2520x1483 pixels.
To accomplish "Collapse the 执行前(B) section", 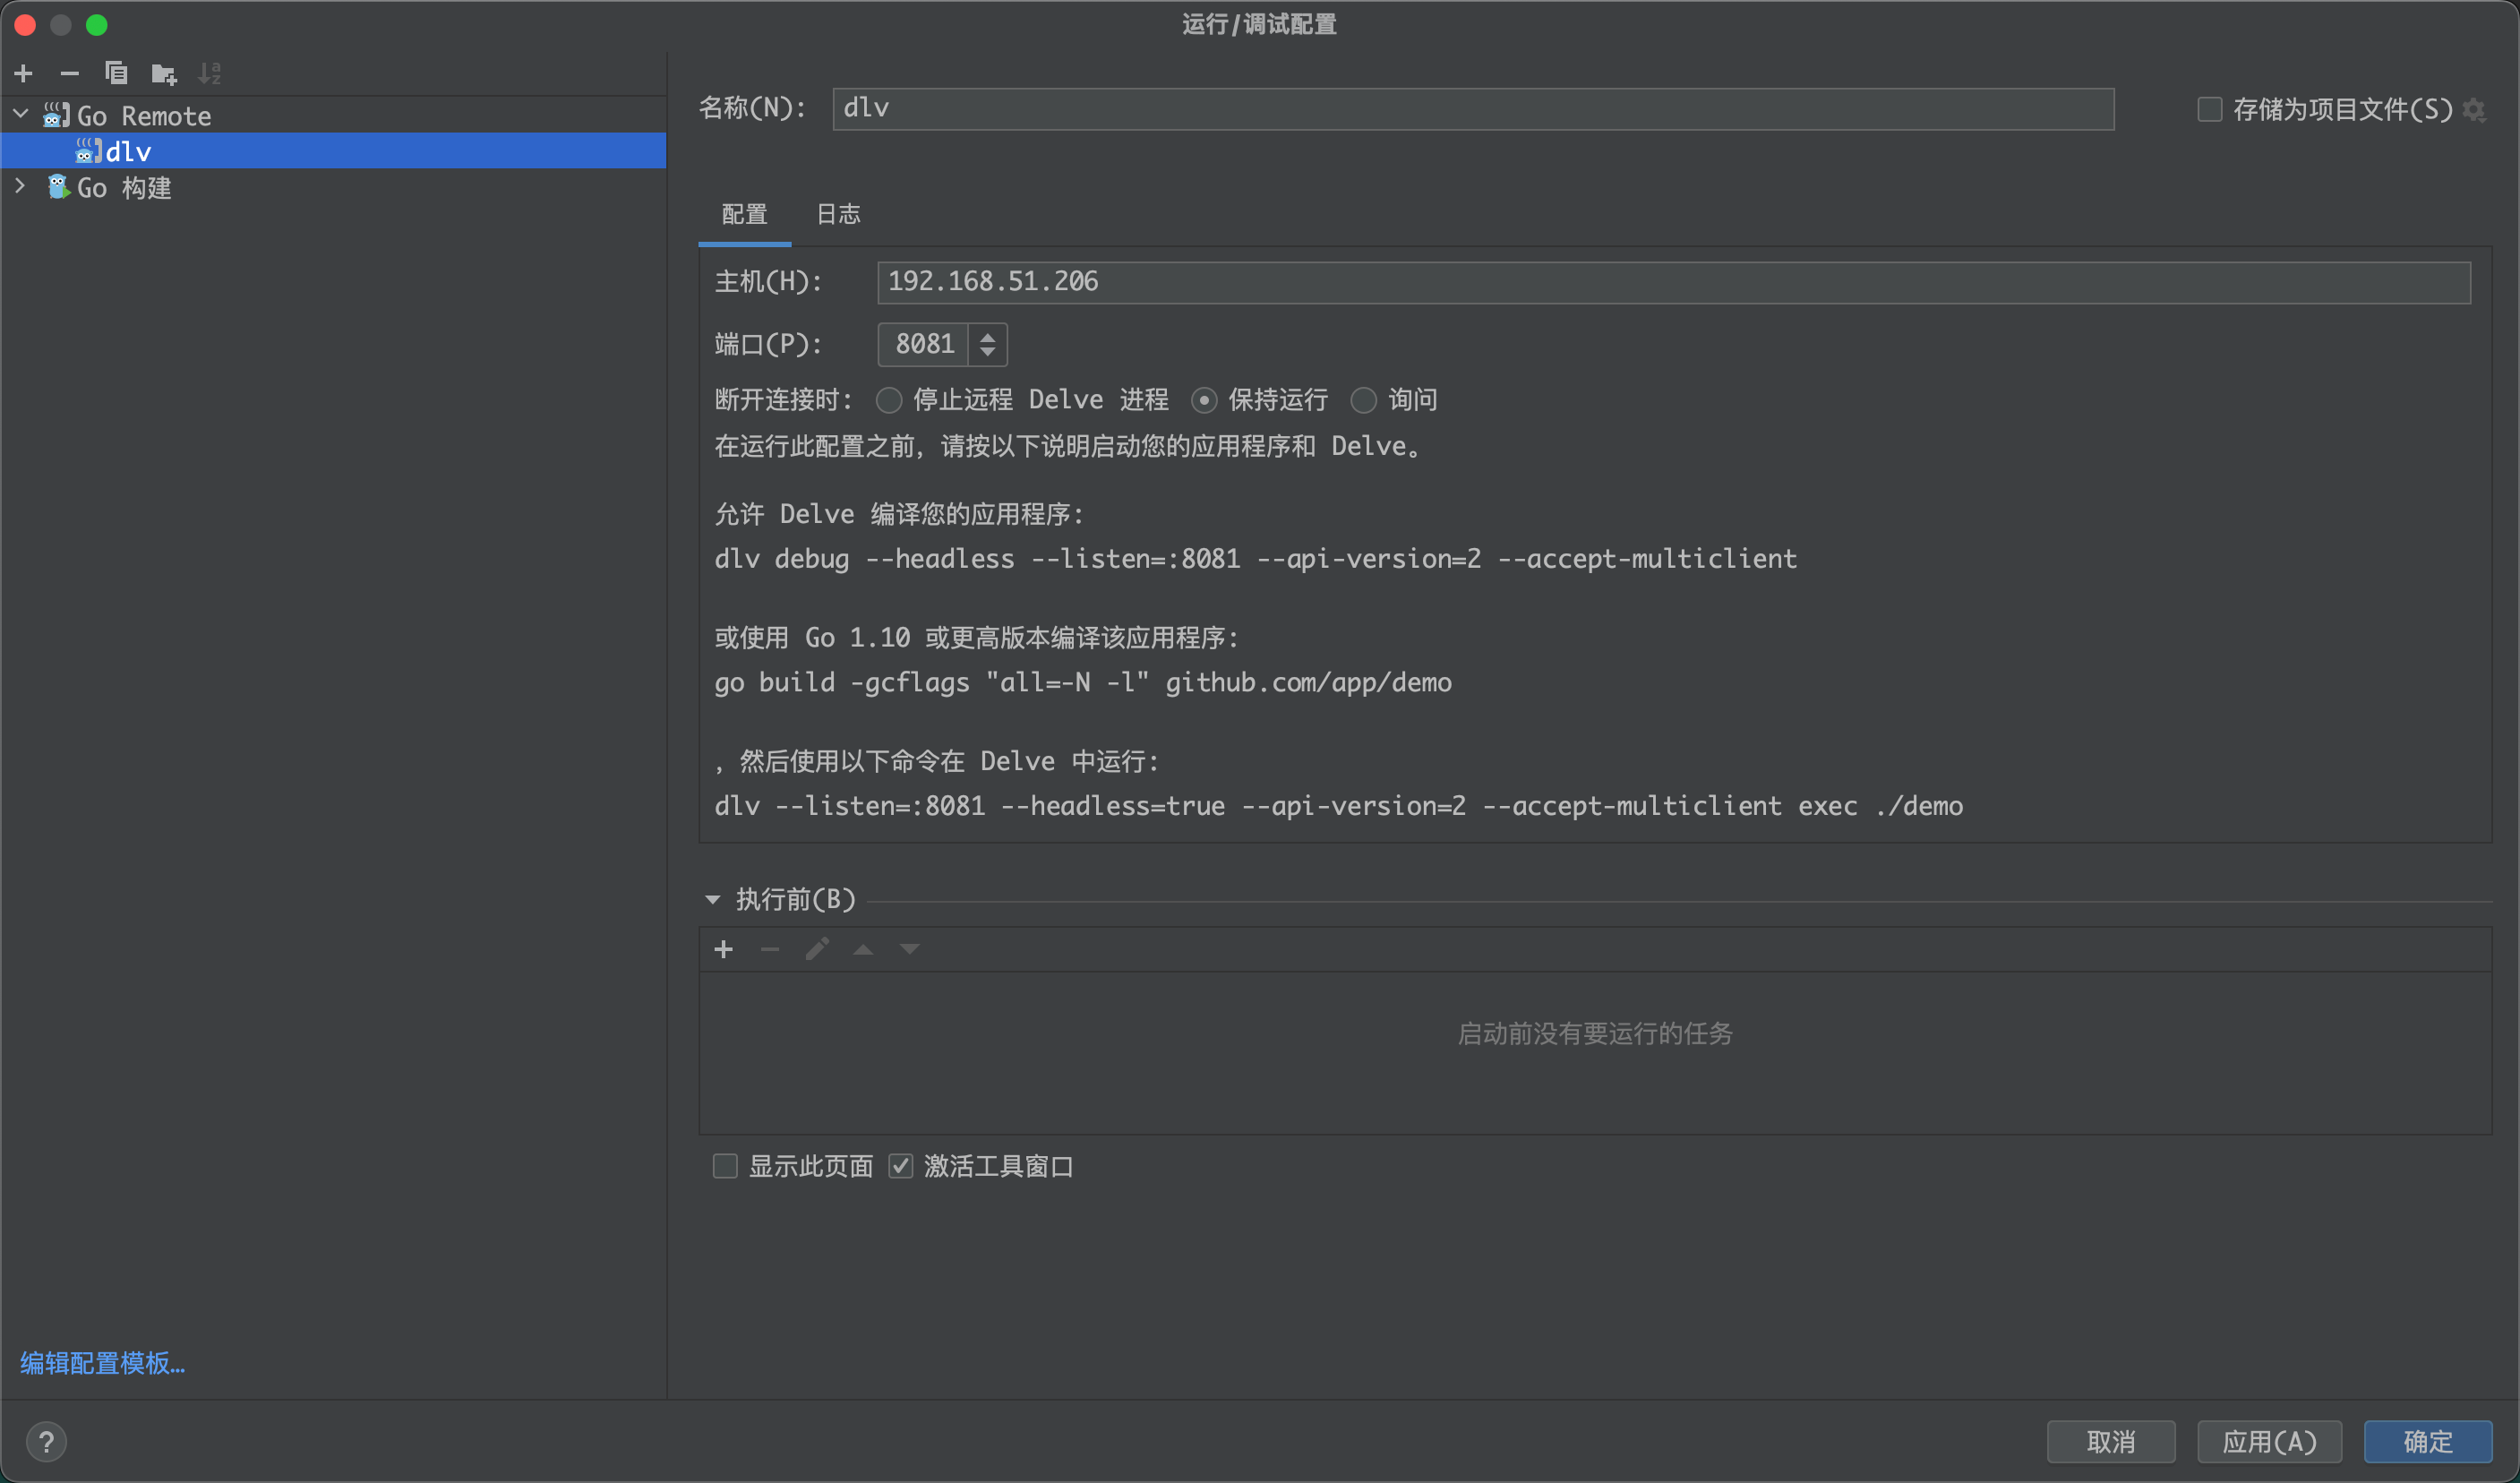I will 712,899.
